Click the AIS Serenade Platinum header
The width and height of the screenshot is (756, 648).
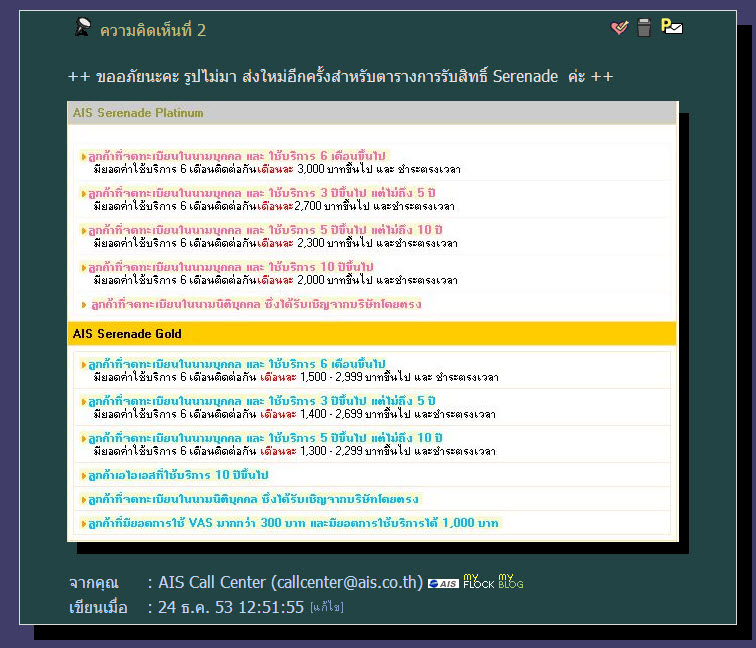tap(372, 113)
